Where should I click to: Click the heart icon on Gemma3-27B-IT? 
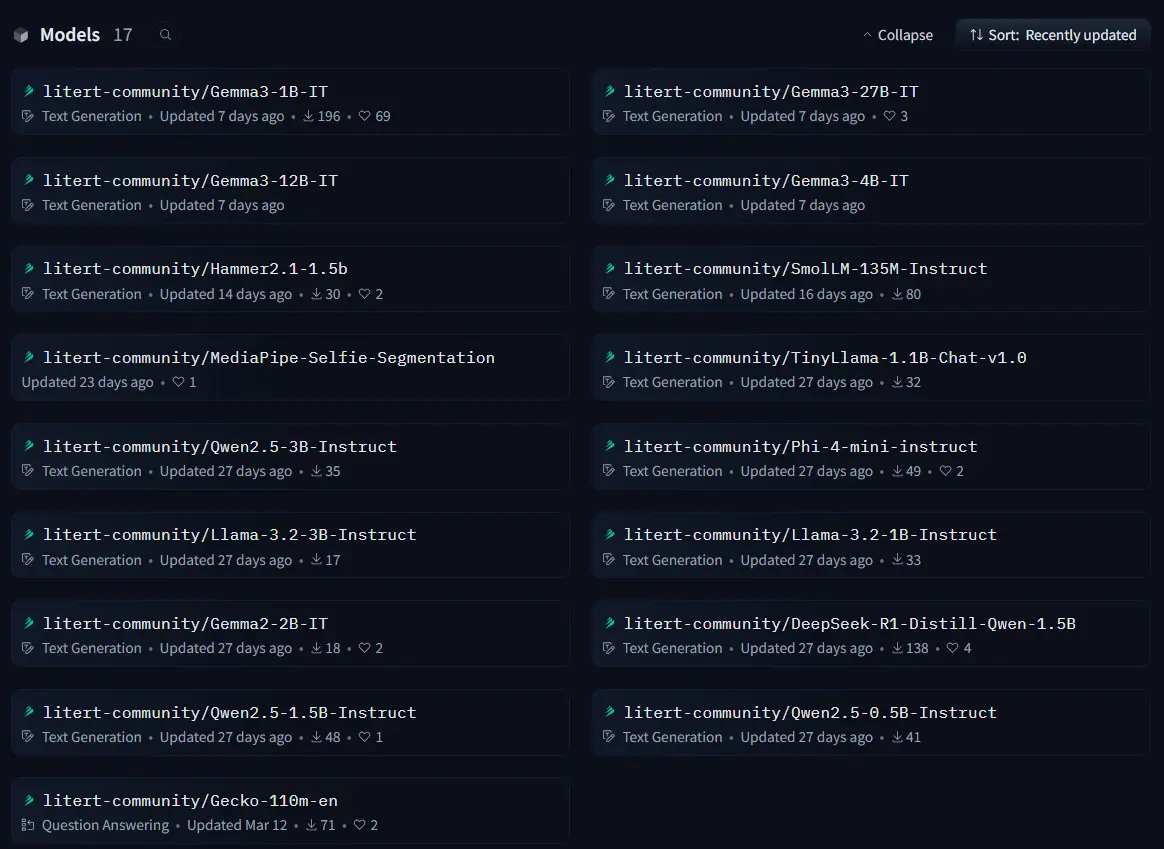point(889,116)
